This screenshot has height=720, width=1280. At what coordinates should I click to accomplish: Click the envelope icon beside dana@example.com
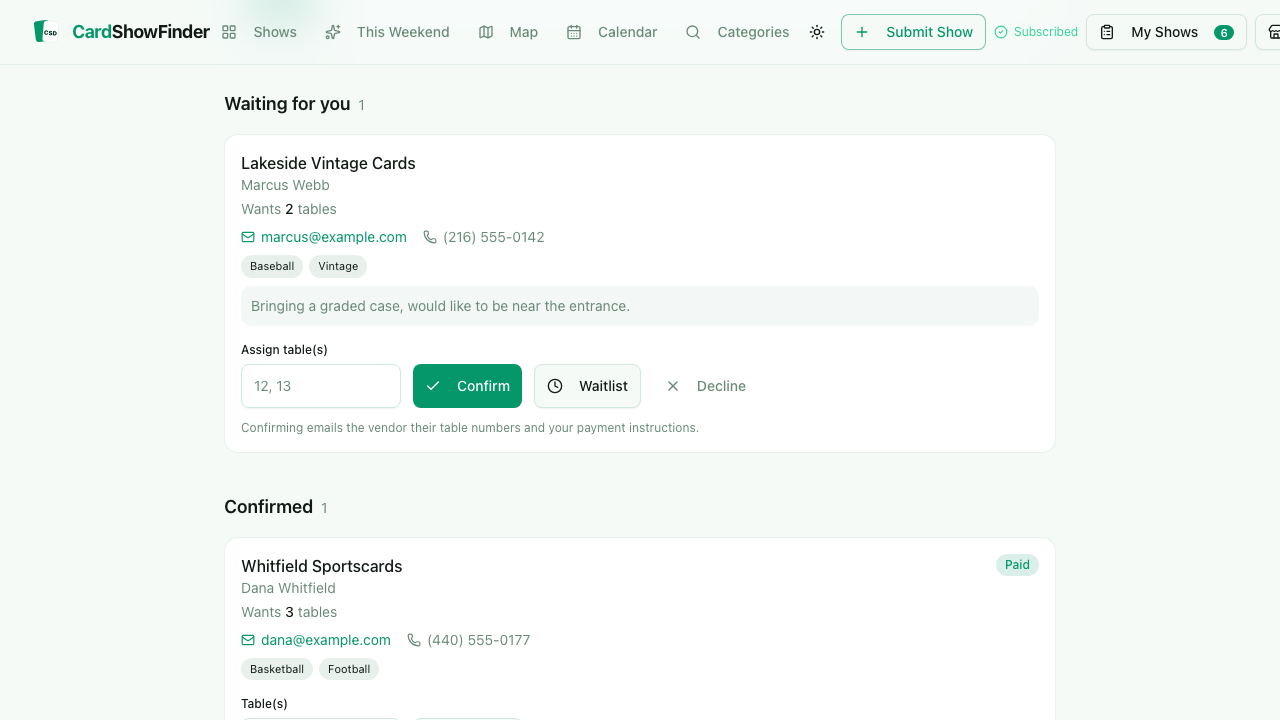248,640
